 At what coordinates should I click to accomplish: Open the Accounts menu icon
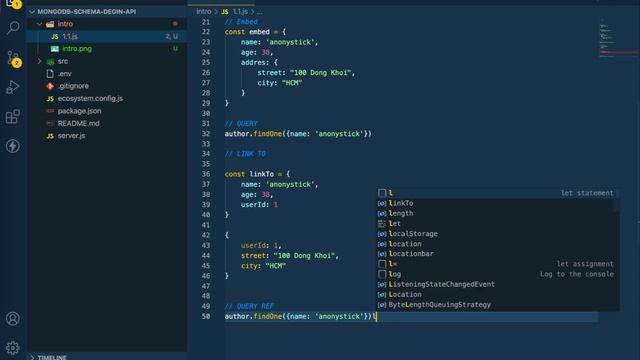(13, 318)
